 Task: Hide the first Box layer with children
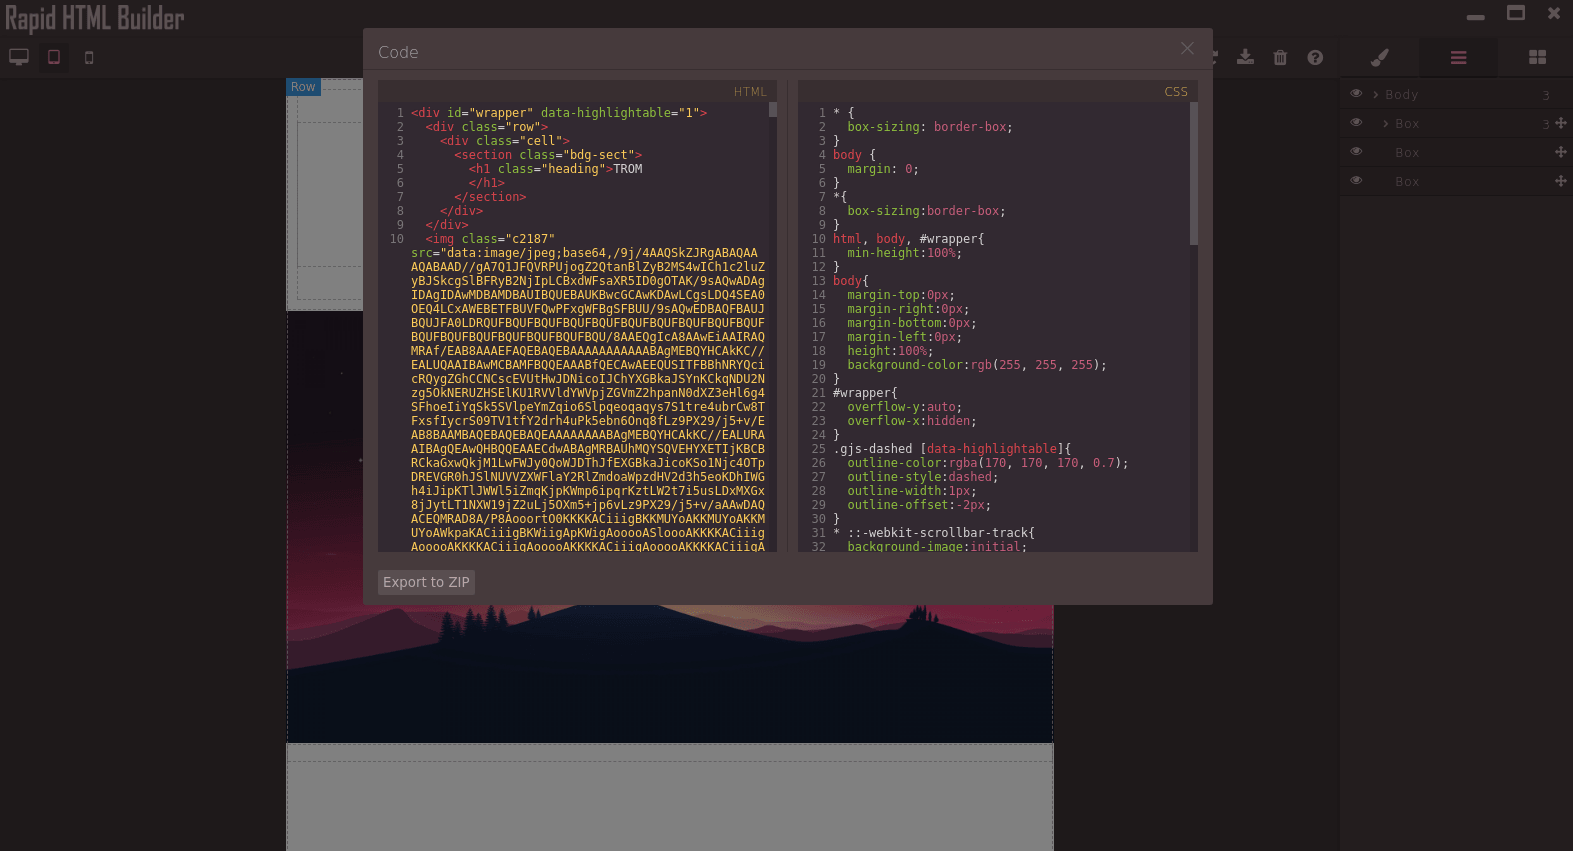[x=1356, y=123]
